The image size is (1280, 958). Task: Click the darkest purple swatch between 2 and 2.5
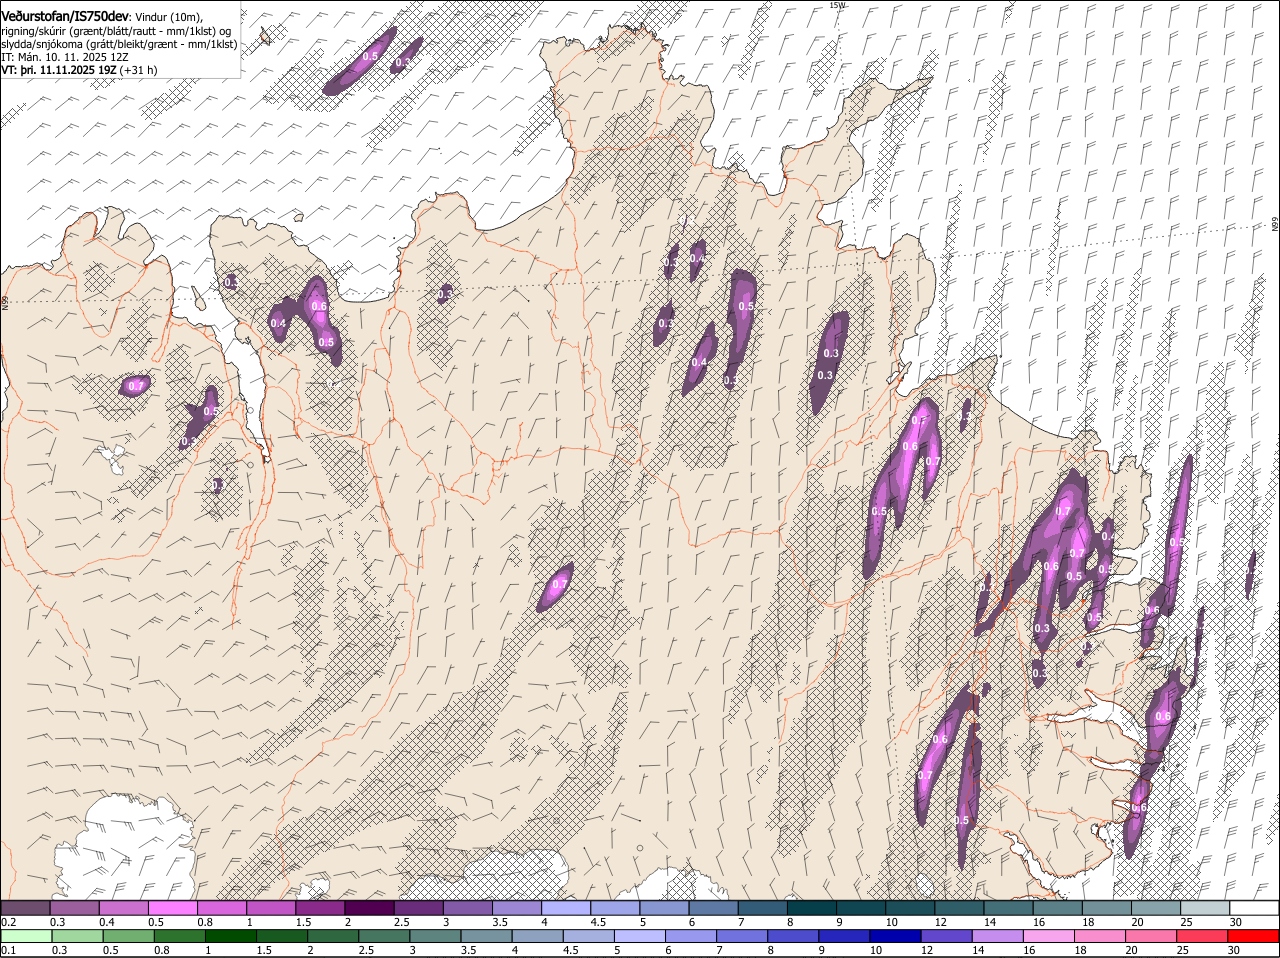(x=369, y=907)
